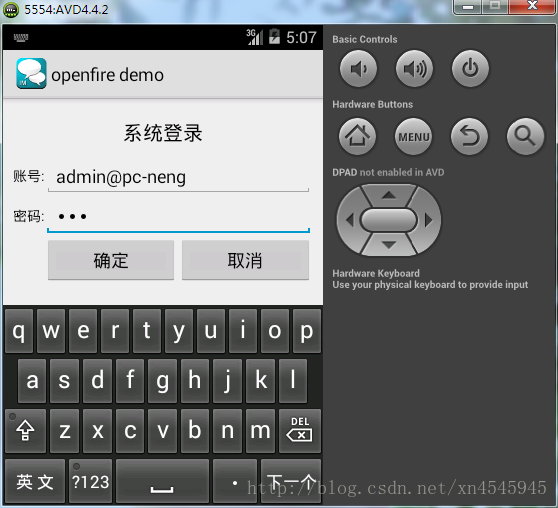558x508 pixels.
Task: Tap the o key
Action: coord(275,331)
